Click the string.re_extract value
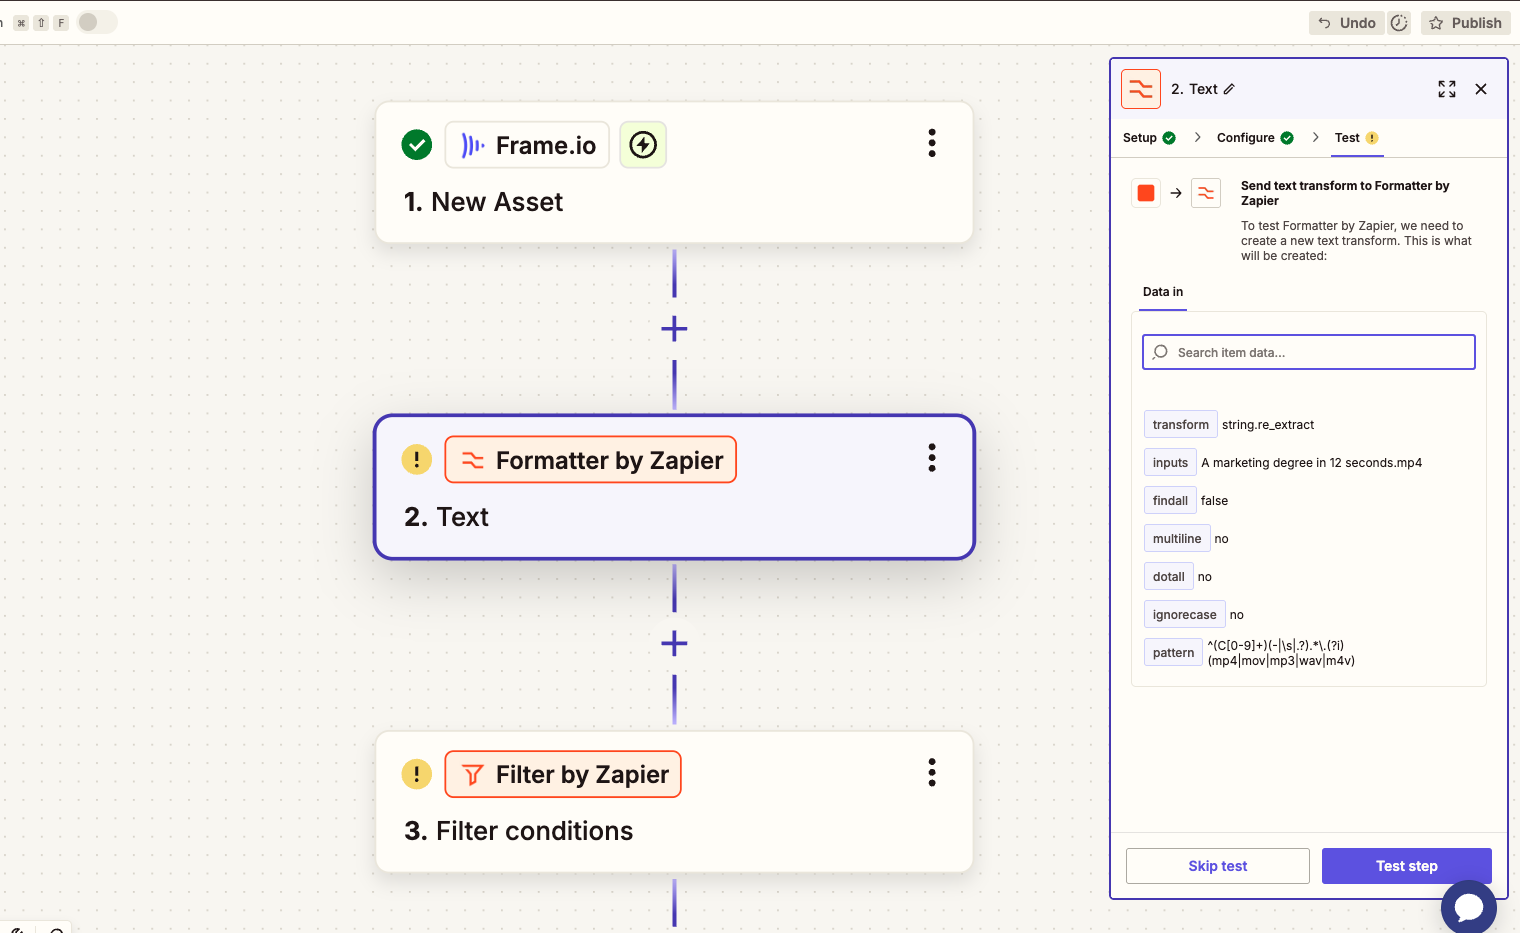 coord(1268,425)
